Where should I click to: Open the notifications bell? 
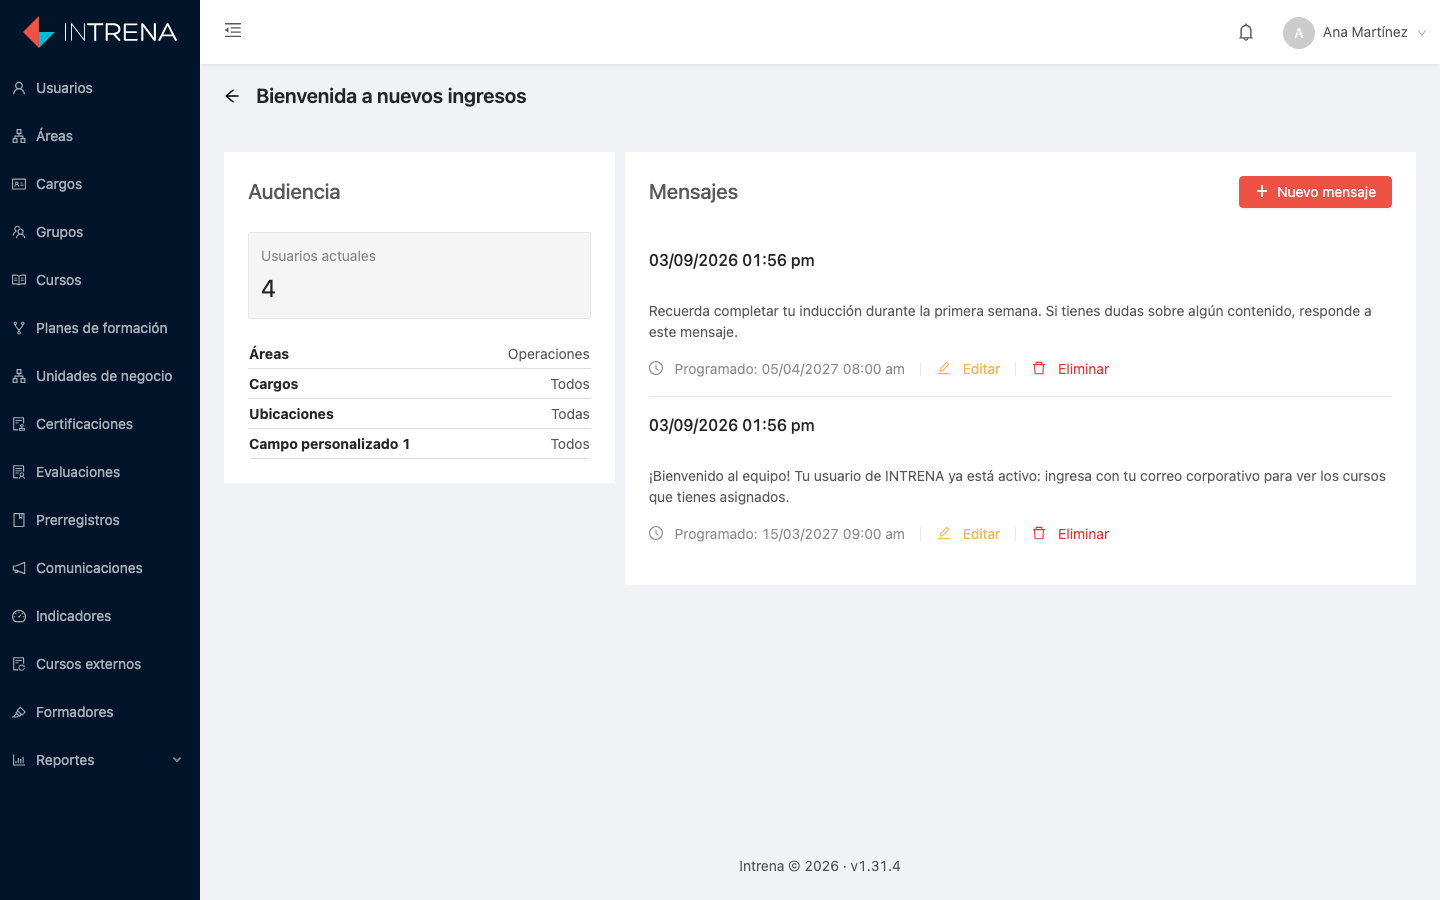pyautogui.click(x=1246, y=32)
